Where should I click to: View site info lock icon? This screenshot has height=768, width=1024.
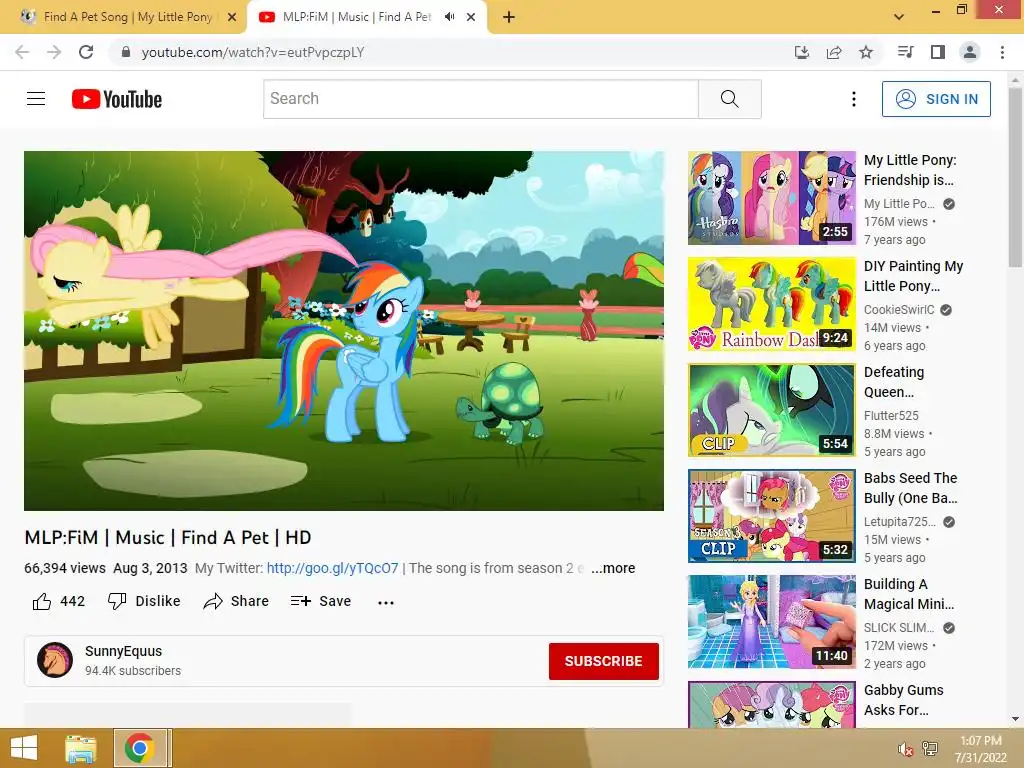pos(126,52)
